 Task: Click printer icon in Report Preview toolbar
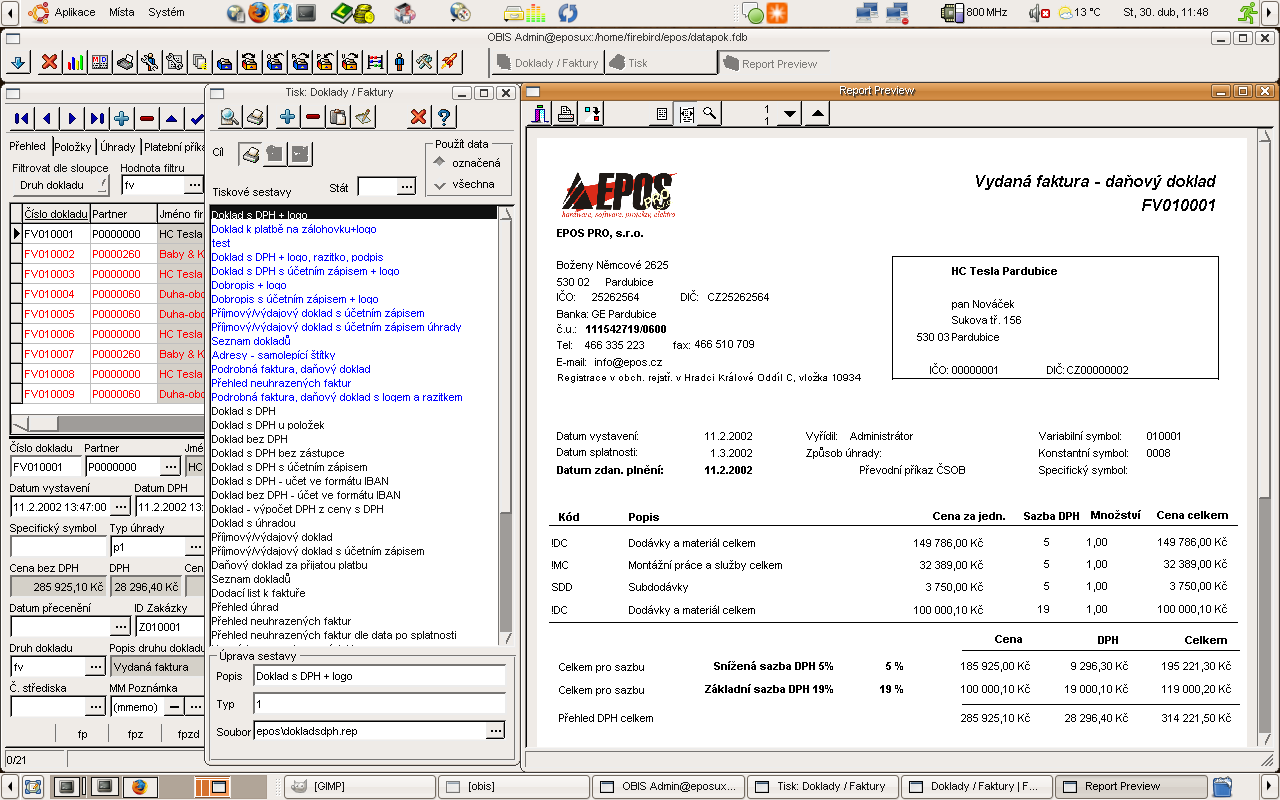click(566, 114)
